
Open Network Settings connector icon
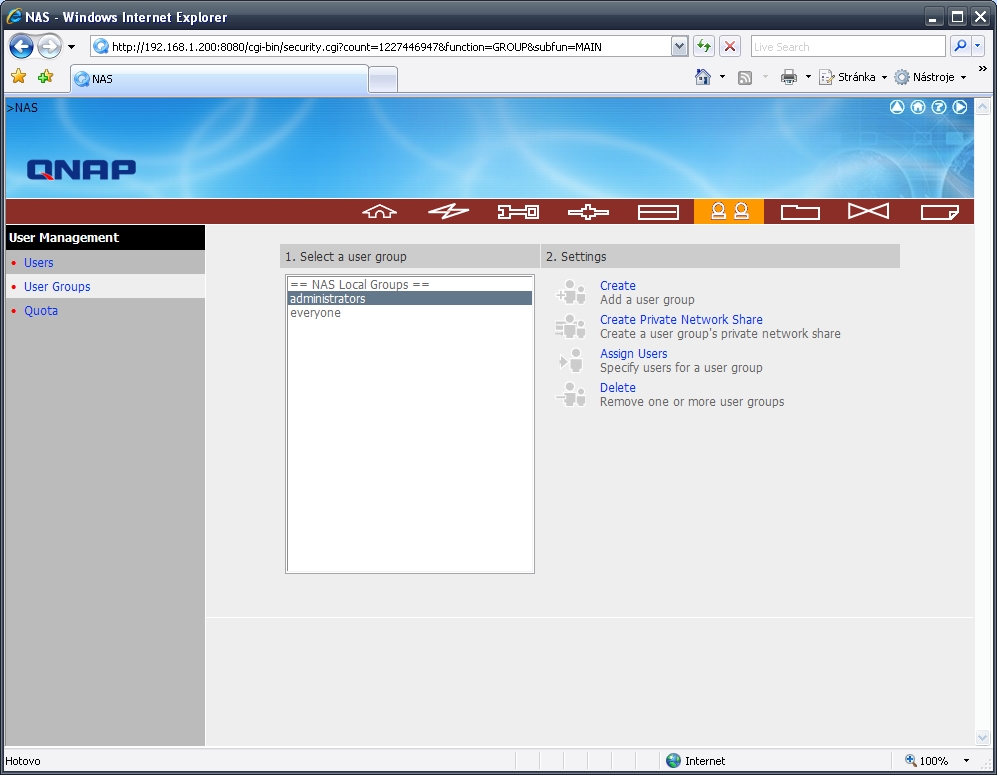[x=588, y=212]
